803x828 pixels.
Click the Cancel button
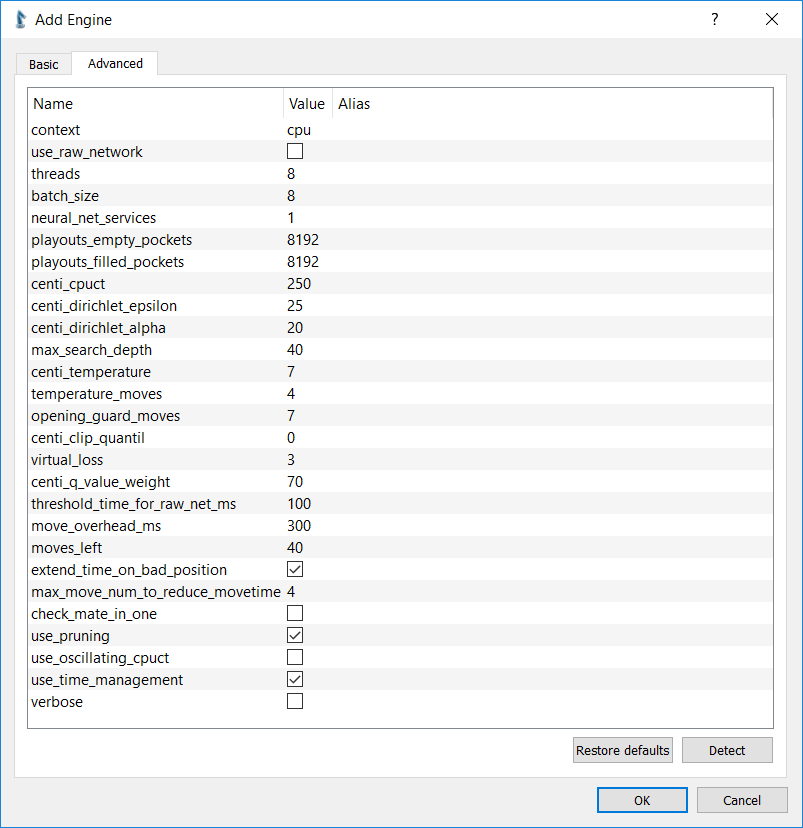[x=742, y=801]
